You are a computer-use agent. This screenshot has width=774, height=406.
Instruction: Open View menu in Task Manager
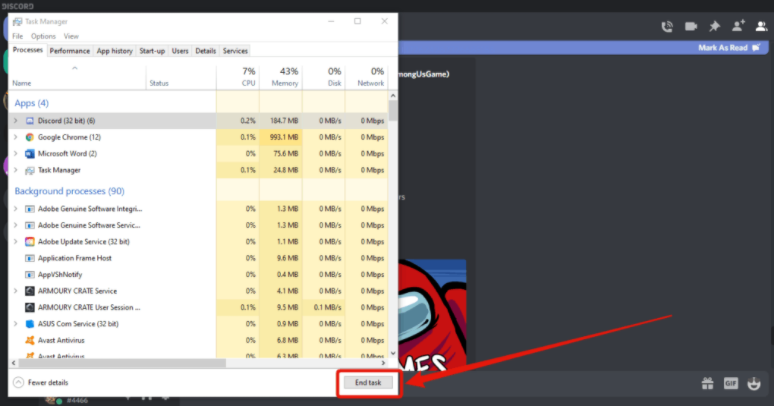[71, 36]
